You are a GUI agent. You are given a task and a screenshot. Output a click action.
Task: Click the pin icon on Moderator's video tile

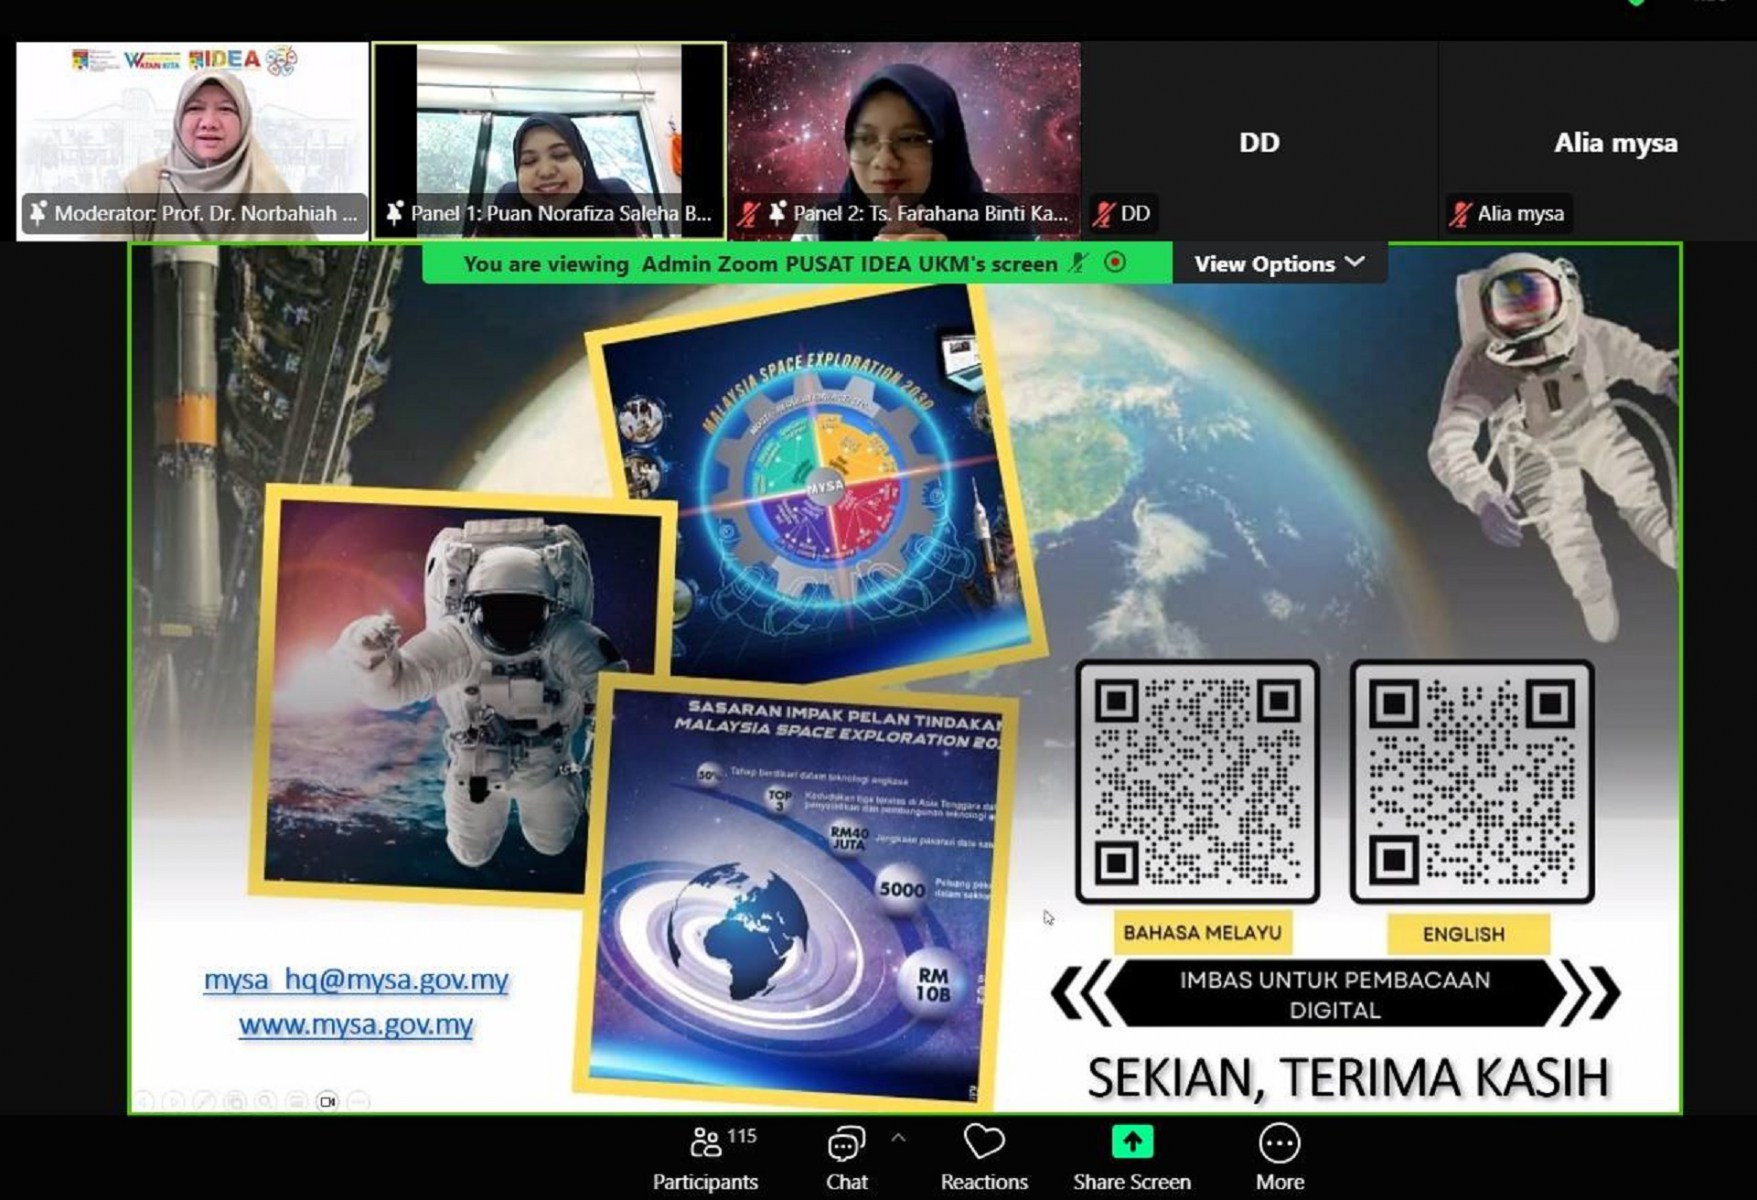pyautogui.click(x=38, y=213)
